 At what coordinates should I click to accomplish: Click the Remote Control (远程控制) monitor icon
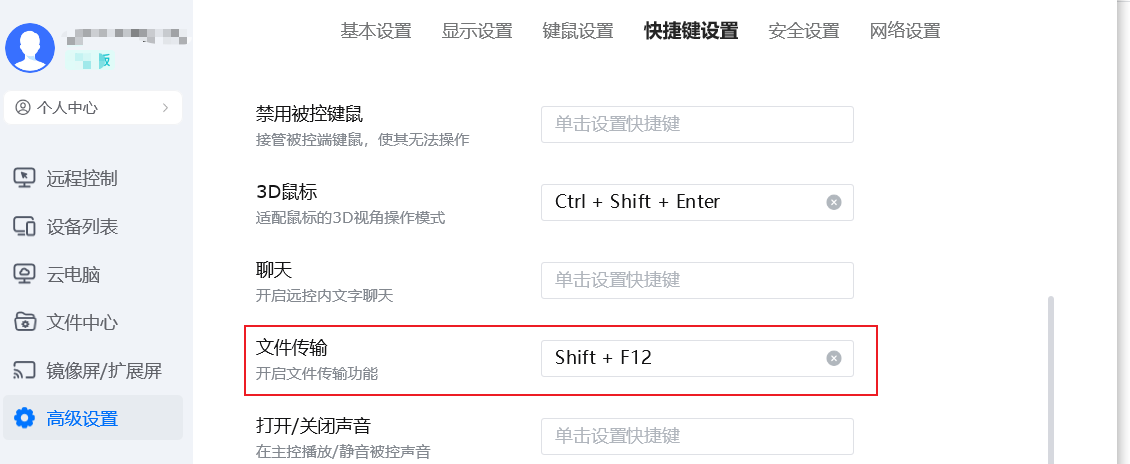[25, 178]
